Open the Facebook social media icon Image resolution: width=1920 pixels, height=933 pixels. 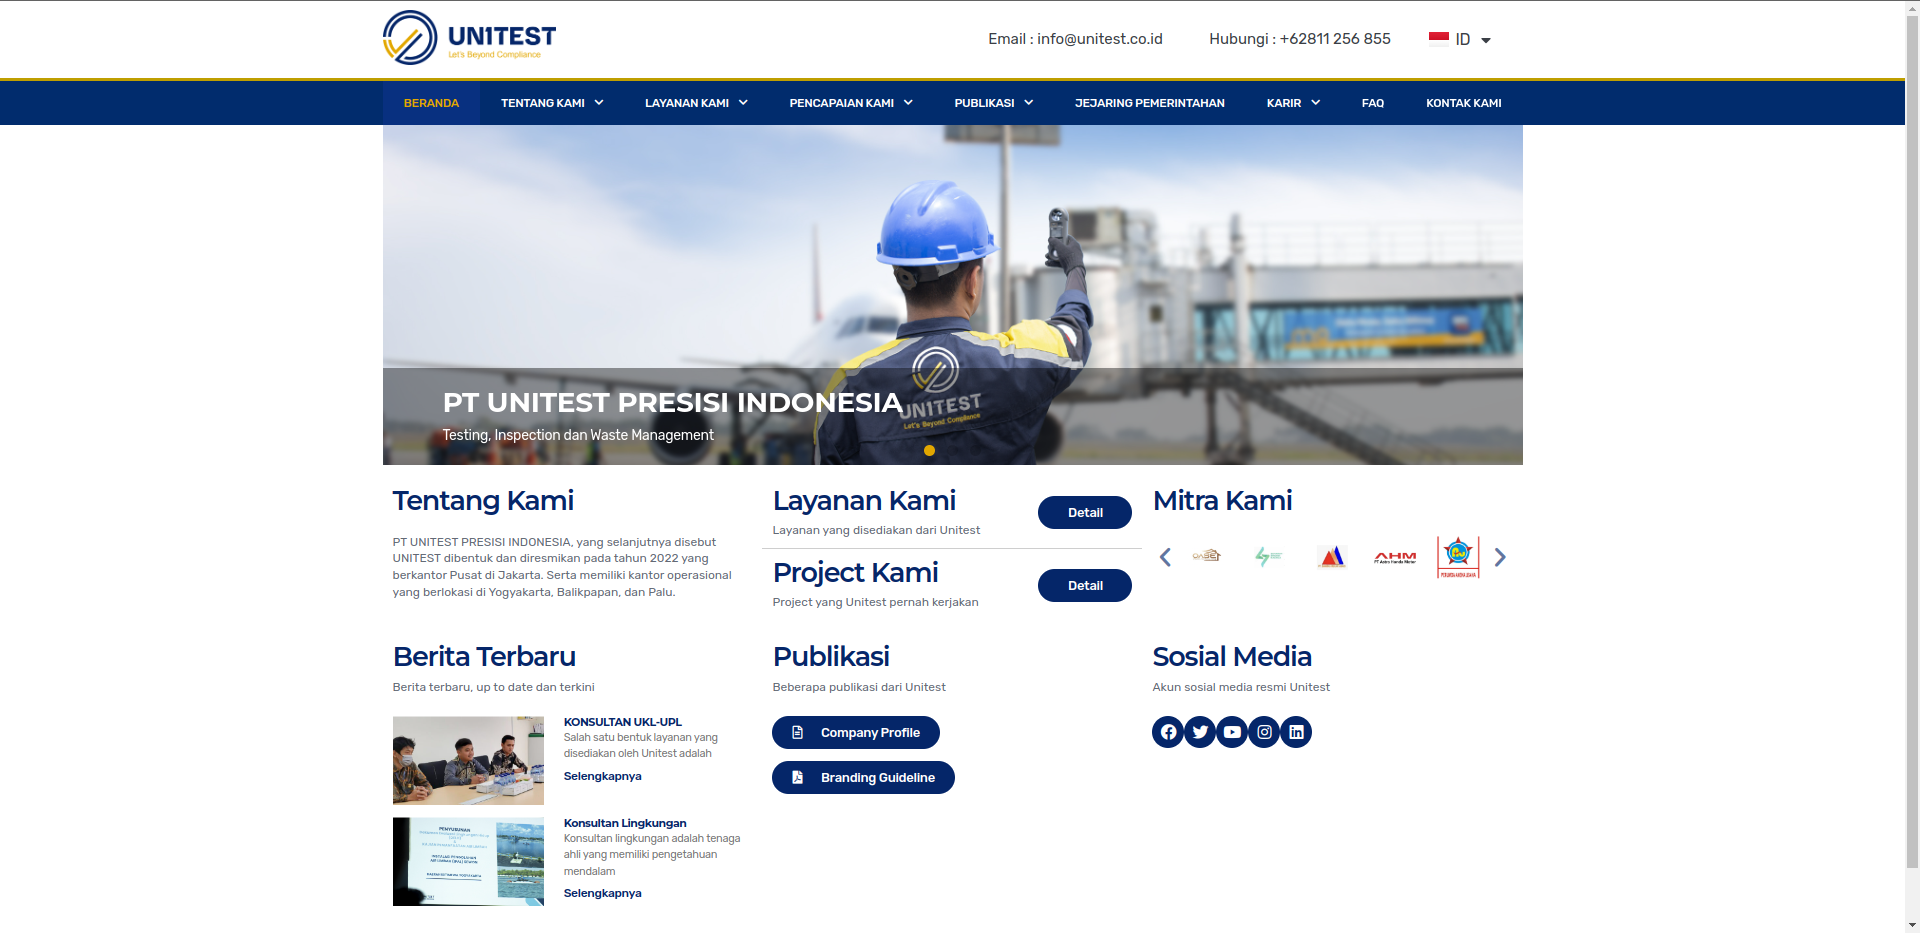point(1168,732)
